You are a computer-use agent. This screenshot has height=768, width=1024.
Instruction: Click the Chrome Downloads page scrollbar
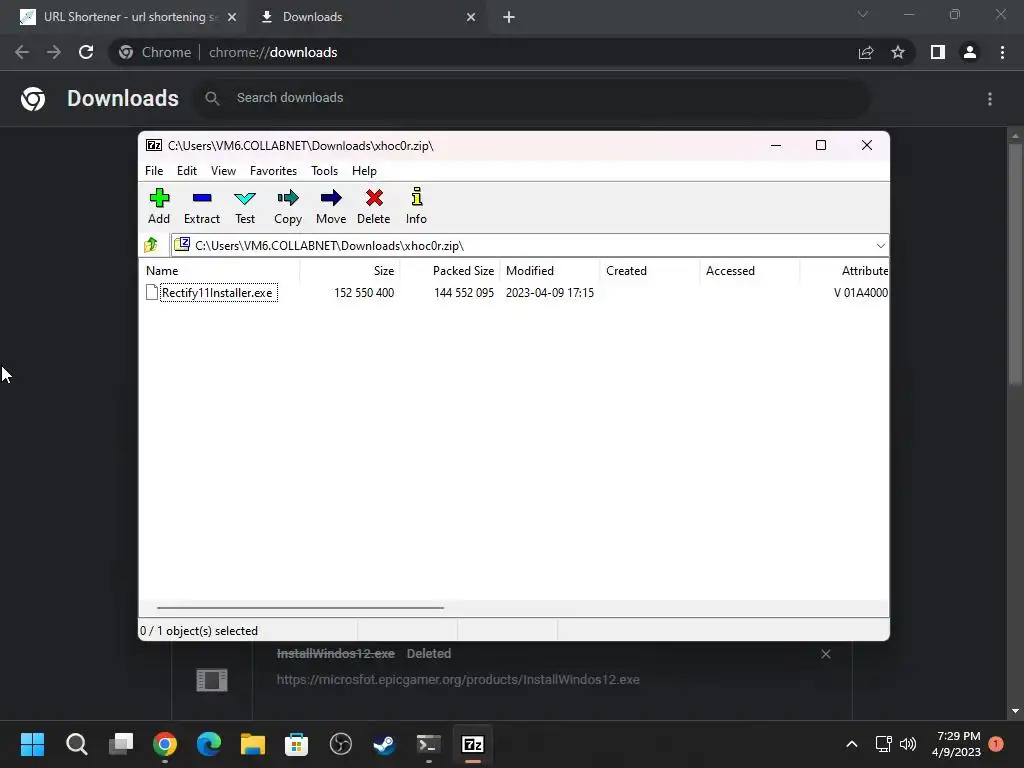tap(1015, 263)
